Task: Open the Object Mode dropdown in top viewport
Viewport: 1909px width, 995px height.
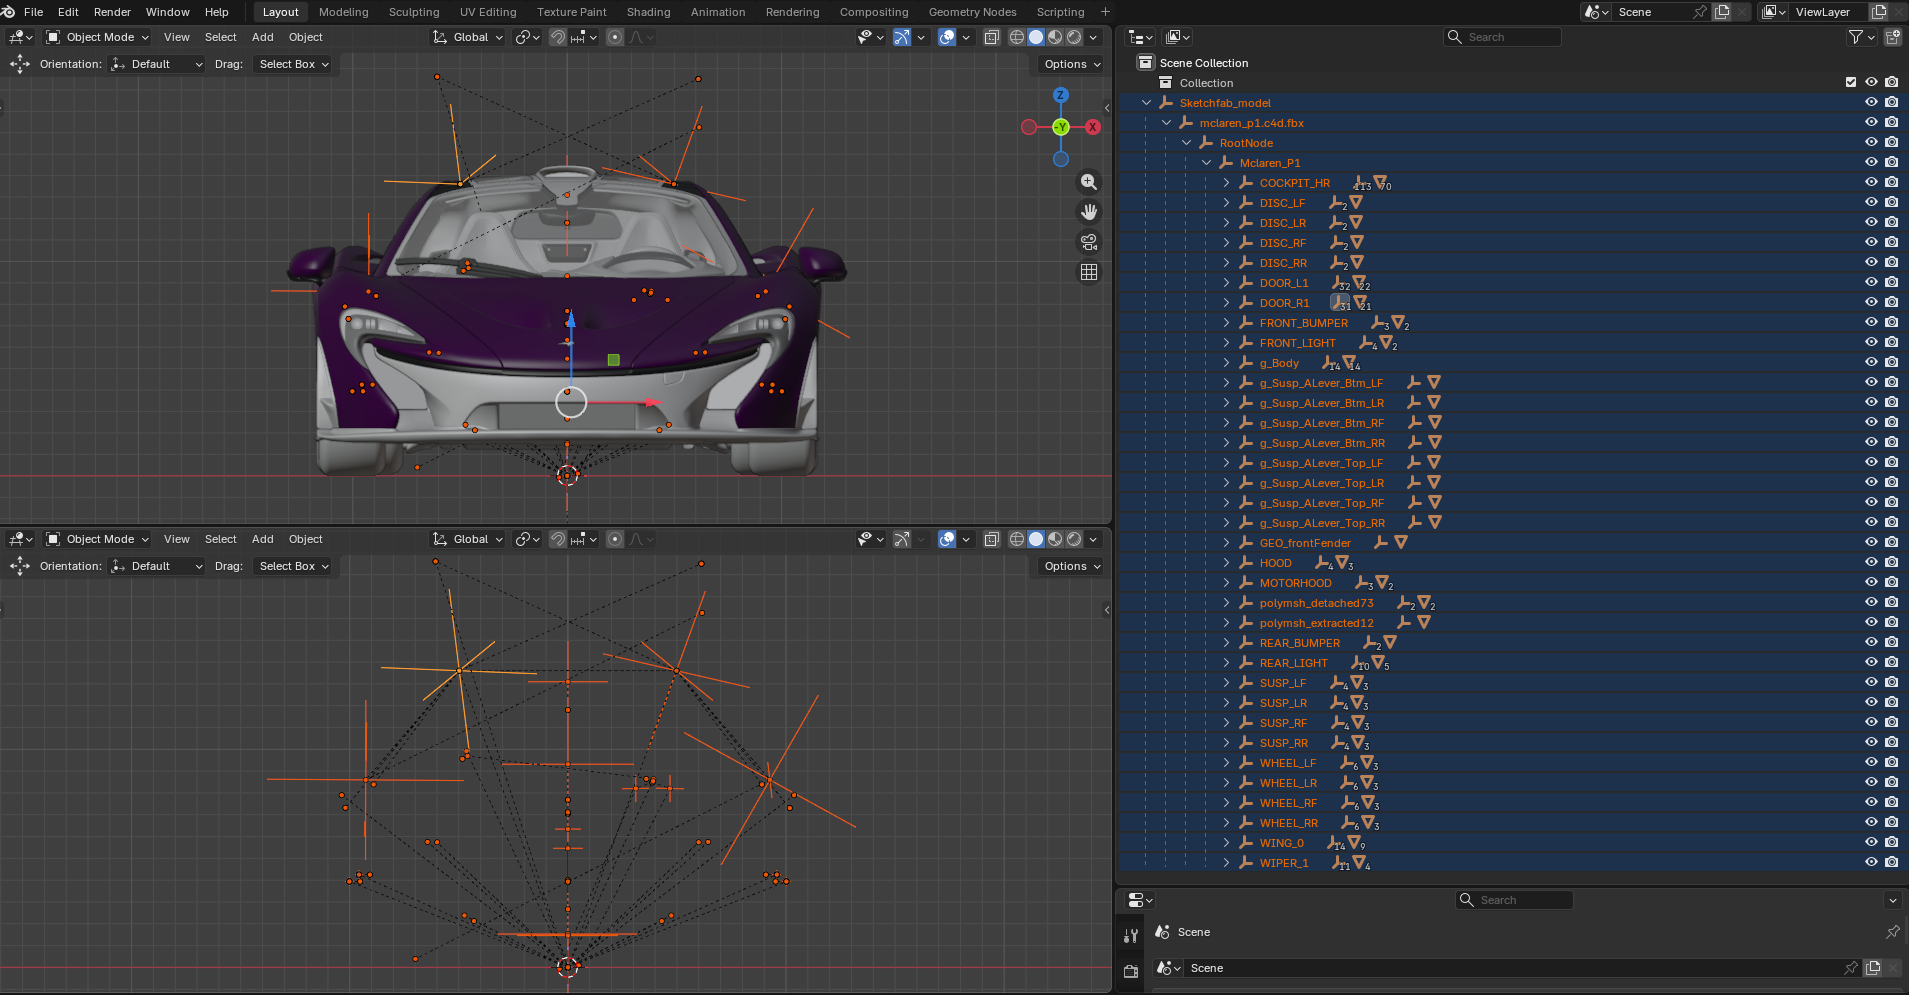Action: coord(98,37)
